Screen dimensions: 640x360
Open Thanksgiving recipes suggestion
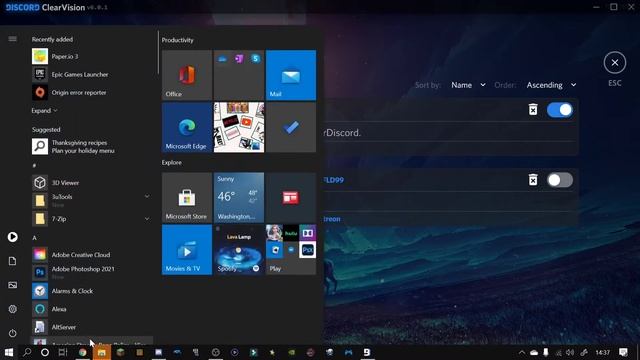point(92,147)
